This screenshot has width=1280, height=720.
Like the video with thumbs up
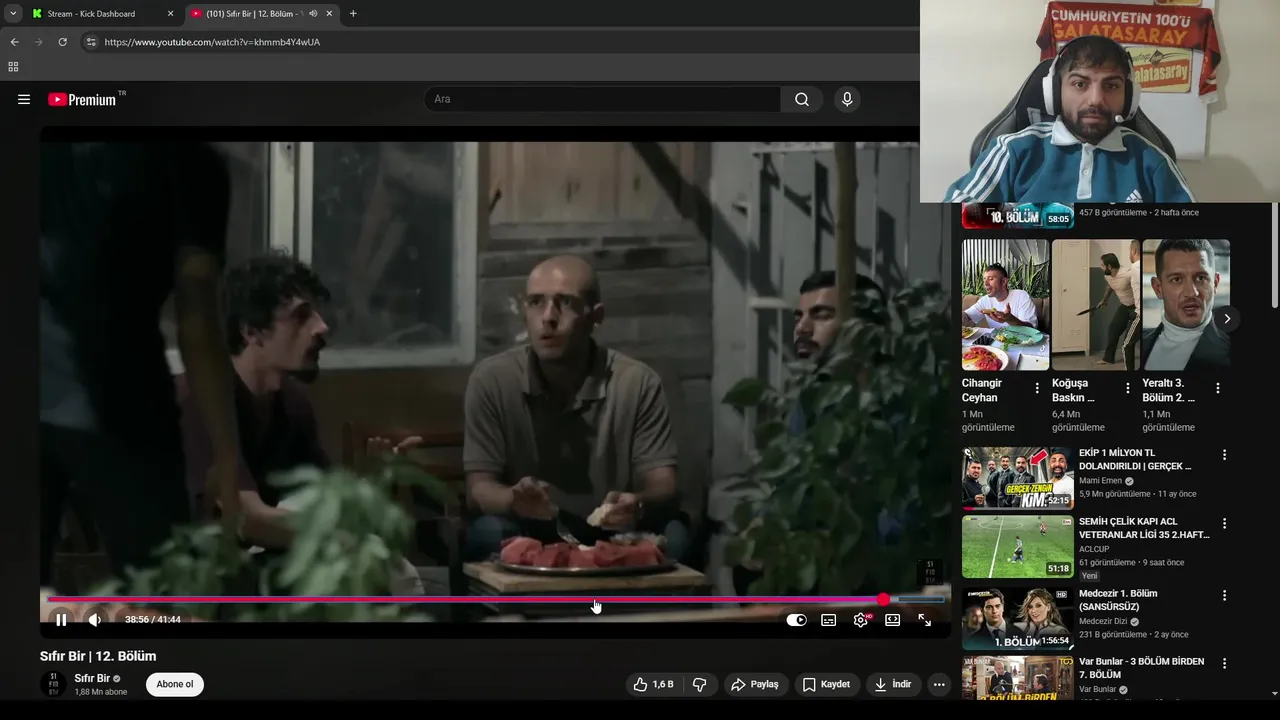(653, 684)
